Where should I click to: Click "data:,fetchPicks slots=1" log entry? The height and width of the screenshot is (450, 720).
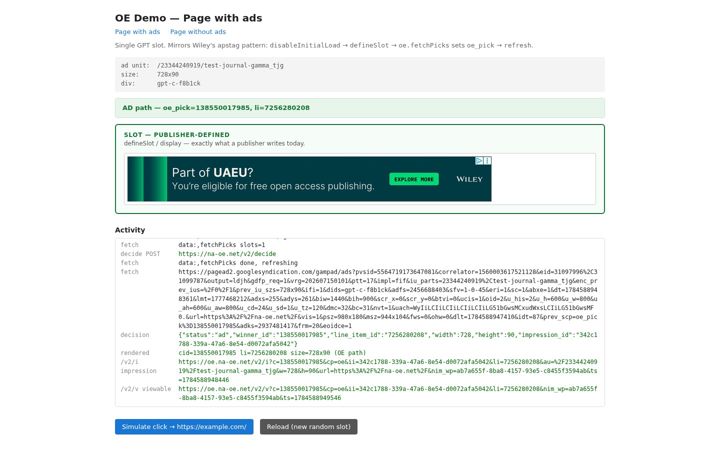click(x=222, y=245)
